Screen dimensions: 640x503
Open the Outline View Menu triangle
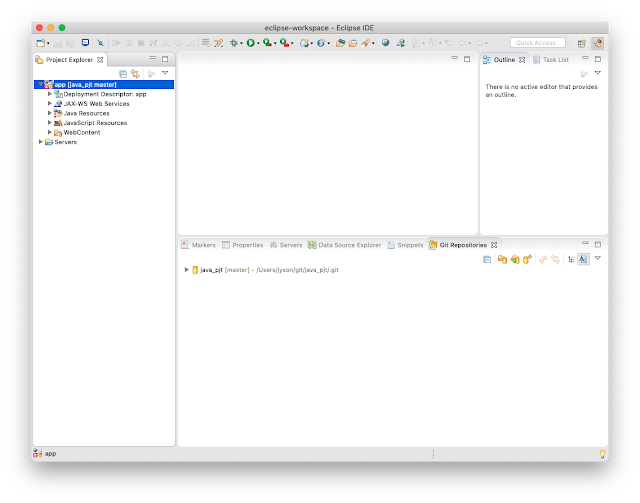[598, 73]
